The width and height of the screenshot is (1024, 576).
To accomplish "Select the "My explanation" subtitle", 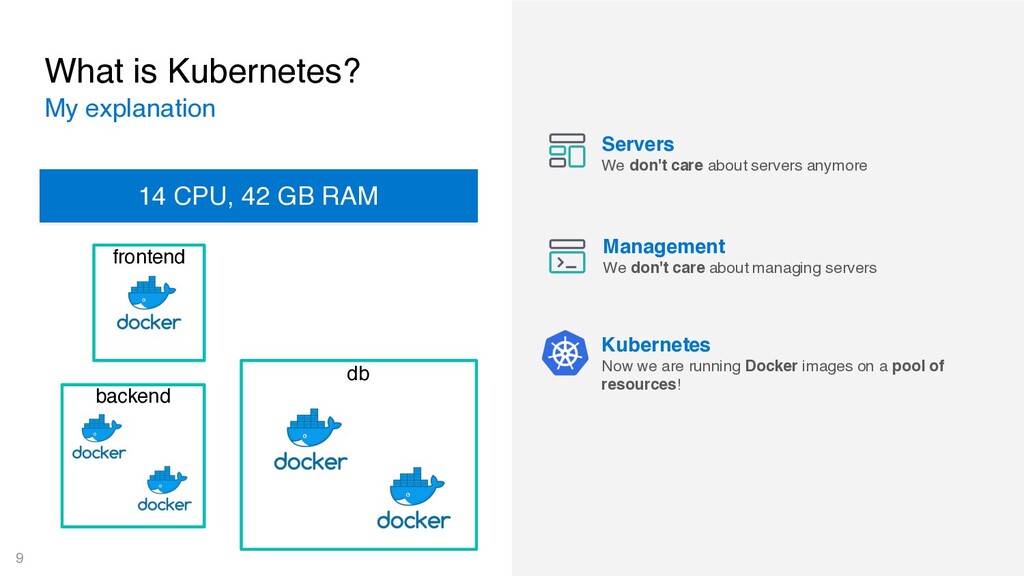I will click(x=130, y=108).
